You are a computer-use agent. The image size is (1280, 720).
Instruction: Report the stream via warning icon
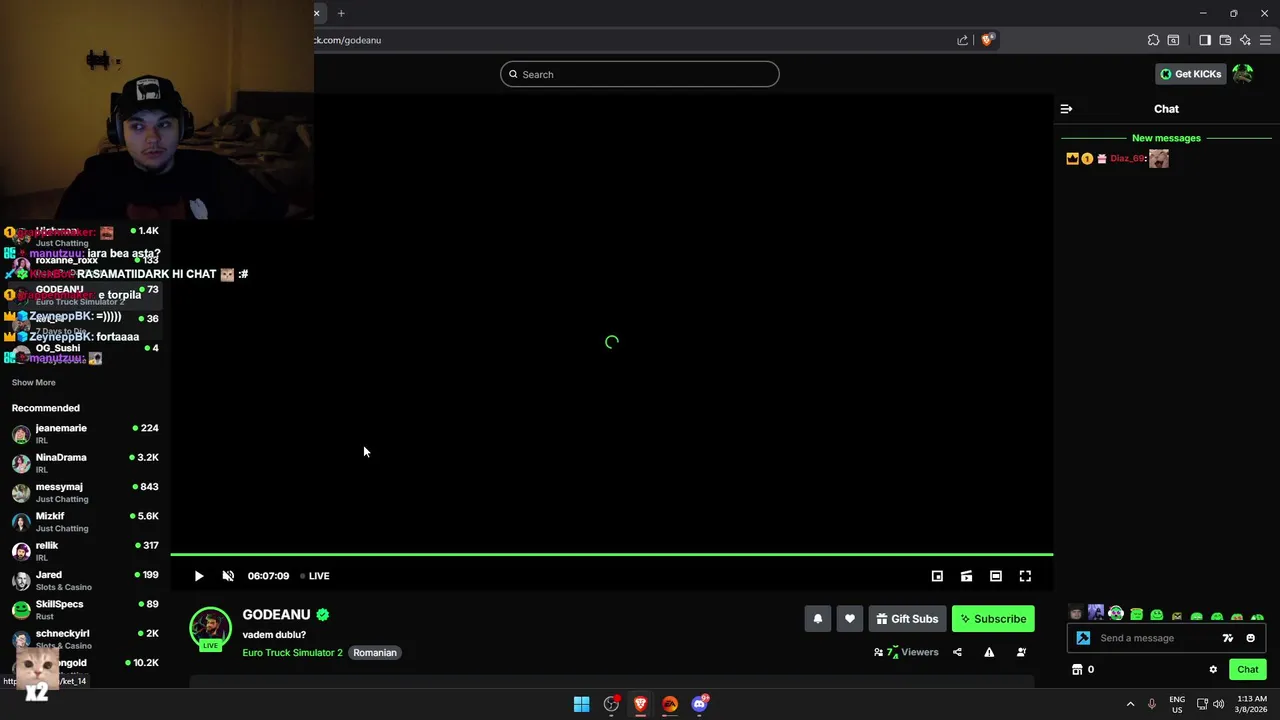pos(989,653)
